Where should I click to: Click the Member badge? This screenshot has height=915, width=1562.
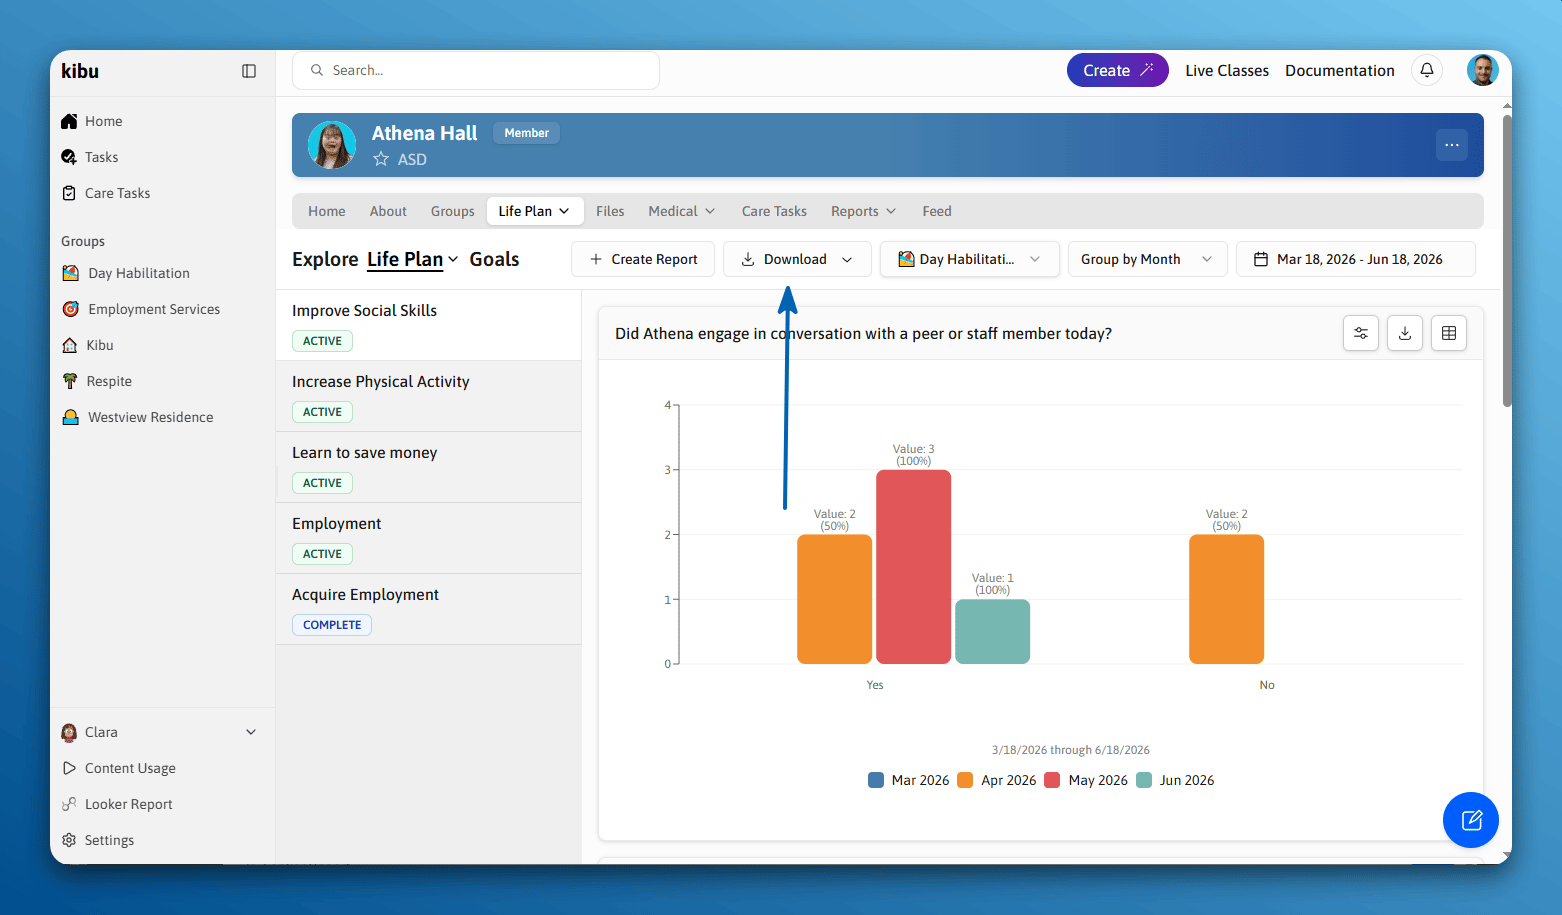click(x=526, y=133)
